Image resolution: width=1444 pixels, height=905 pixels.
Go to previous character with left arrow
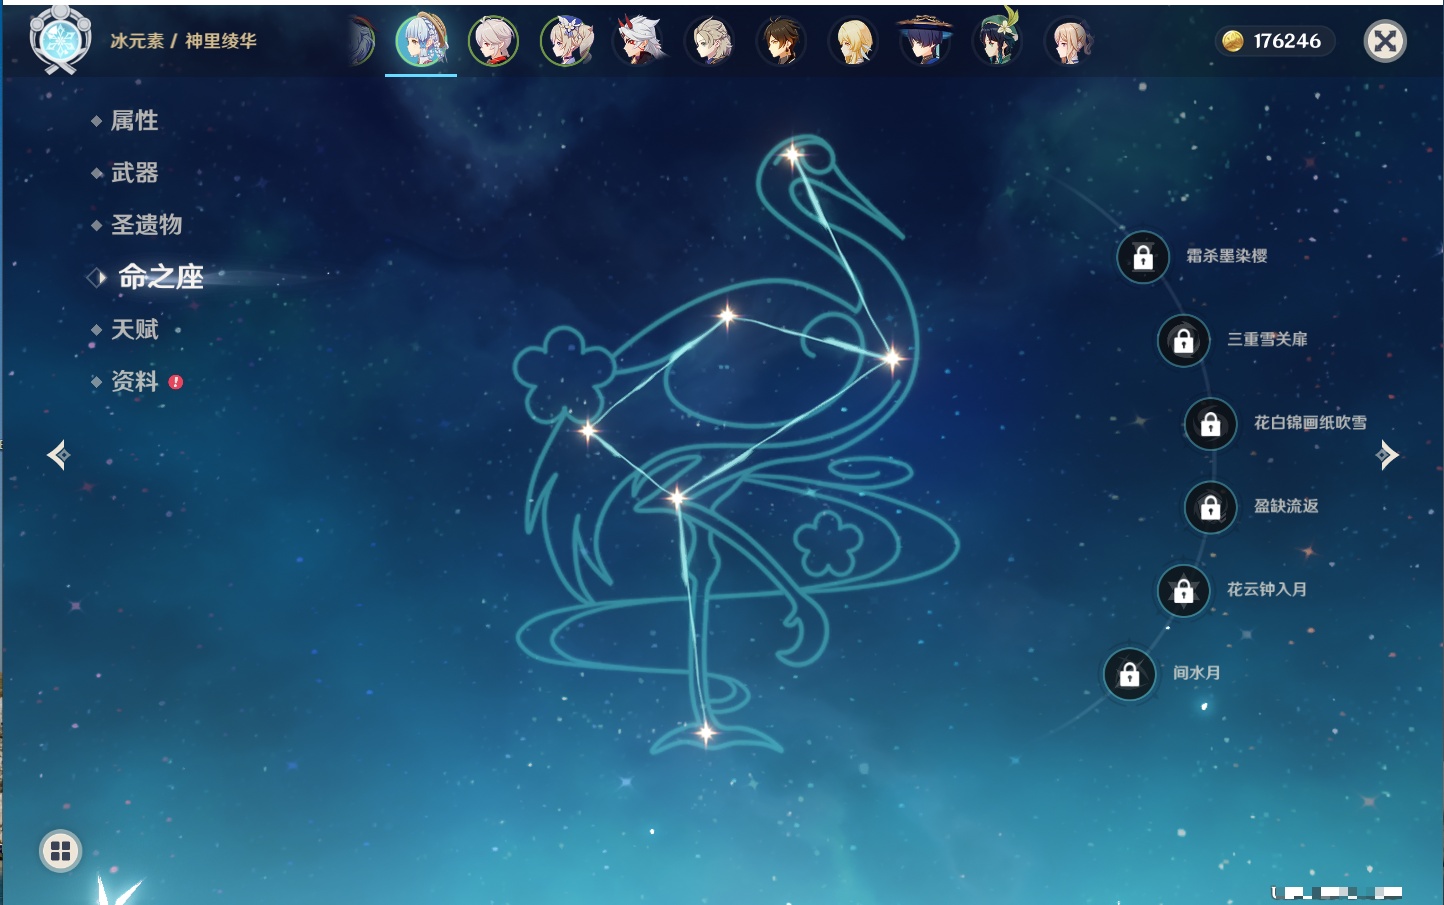pyautogui.click(x=58, y=455)
